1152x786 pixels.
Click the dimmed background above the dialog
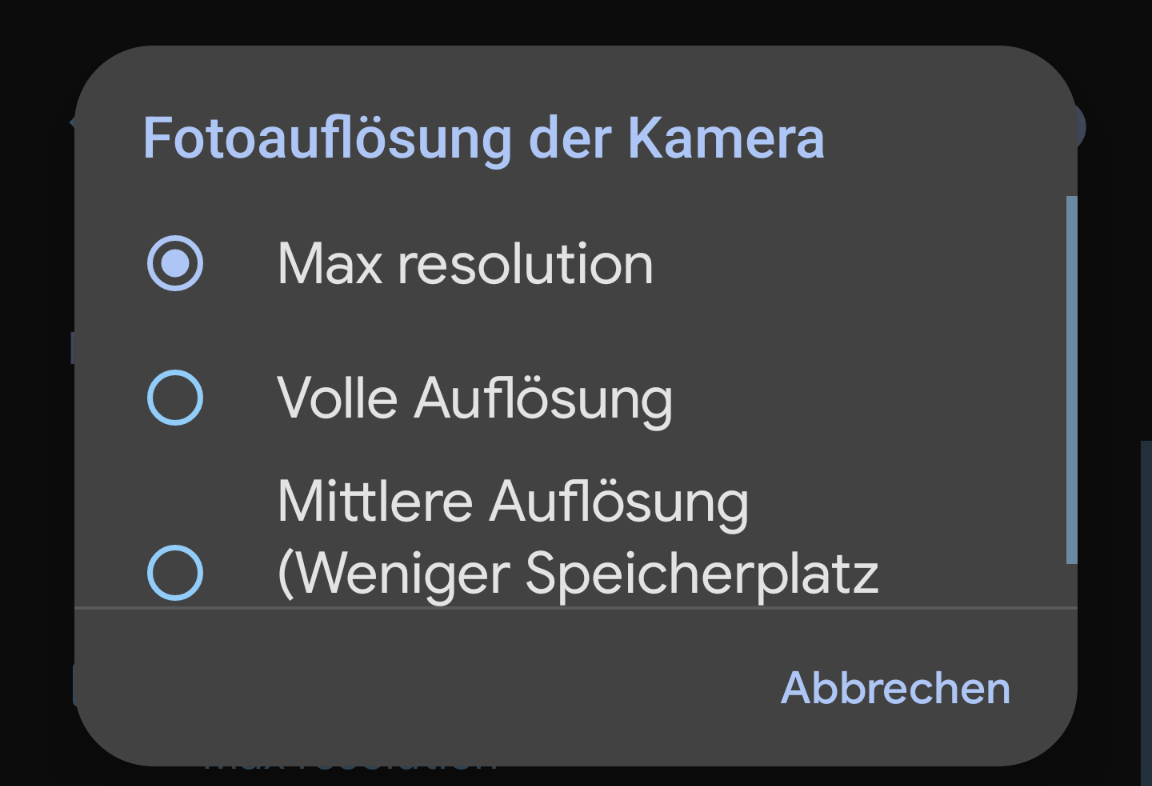point(575,22)
